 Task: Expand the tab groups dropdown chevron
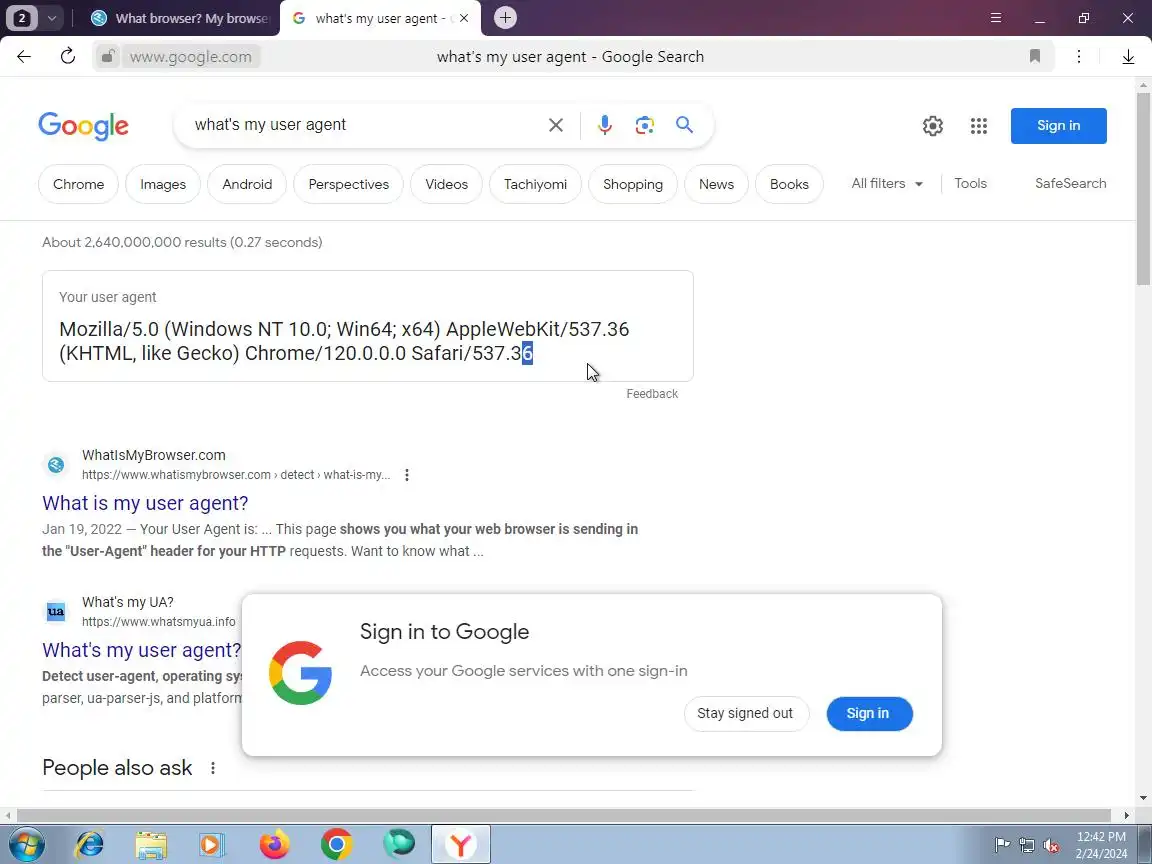pos(51,18)
